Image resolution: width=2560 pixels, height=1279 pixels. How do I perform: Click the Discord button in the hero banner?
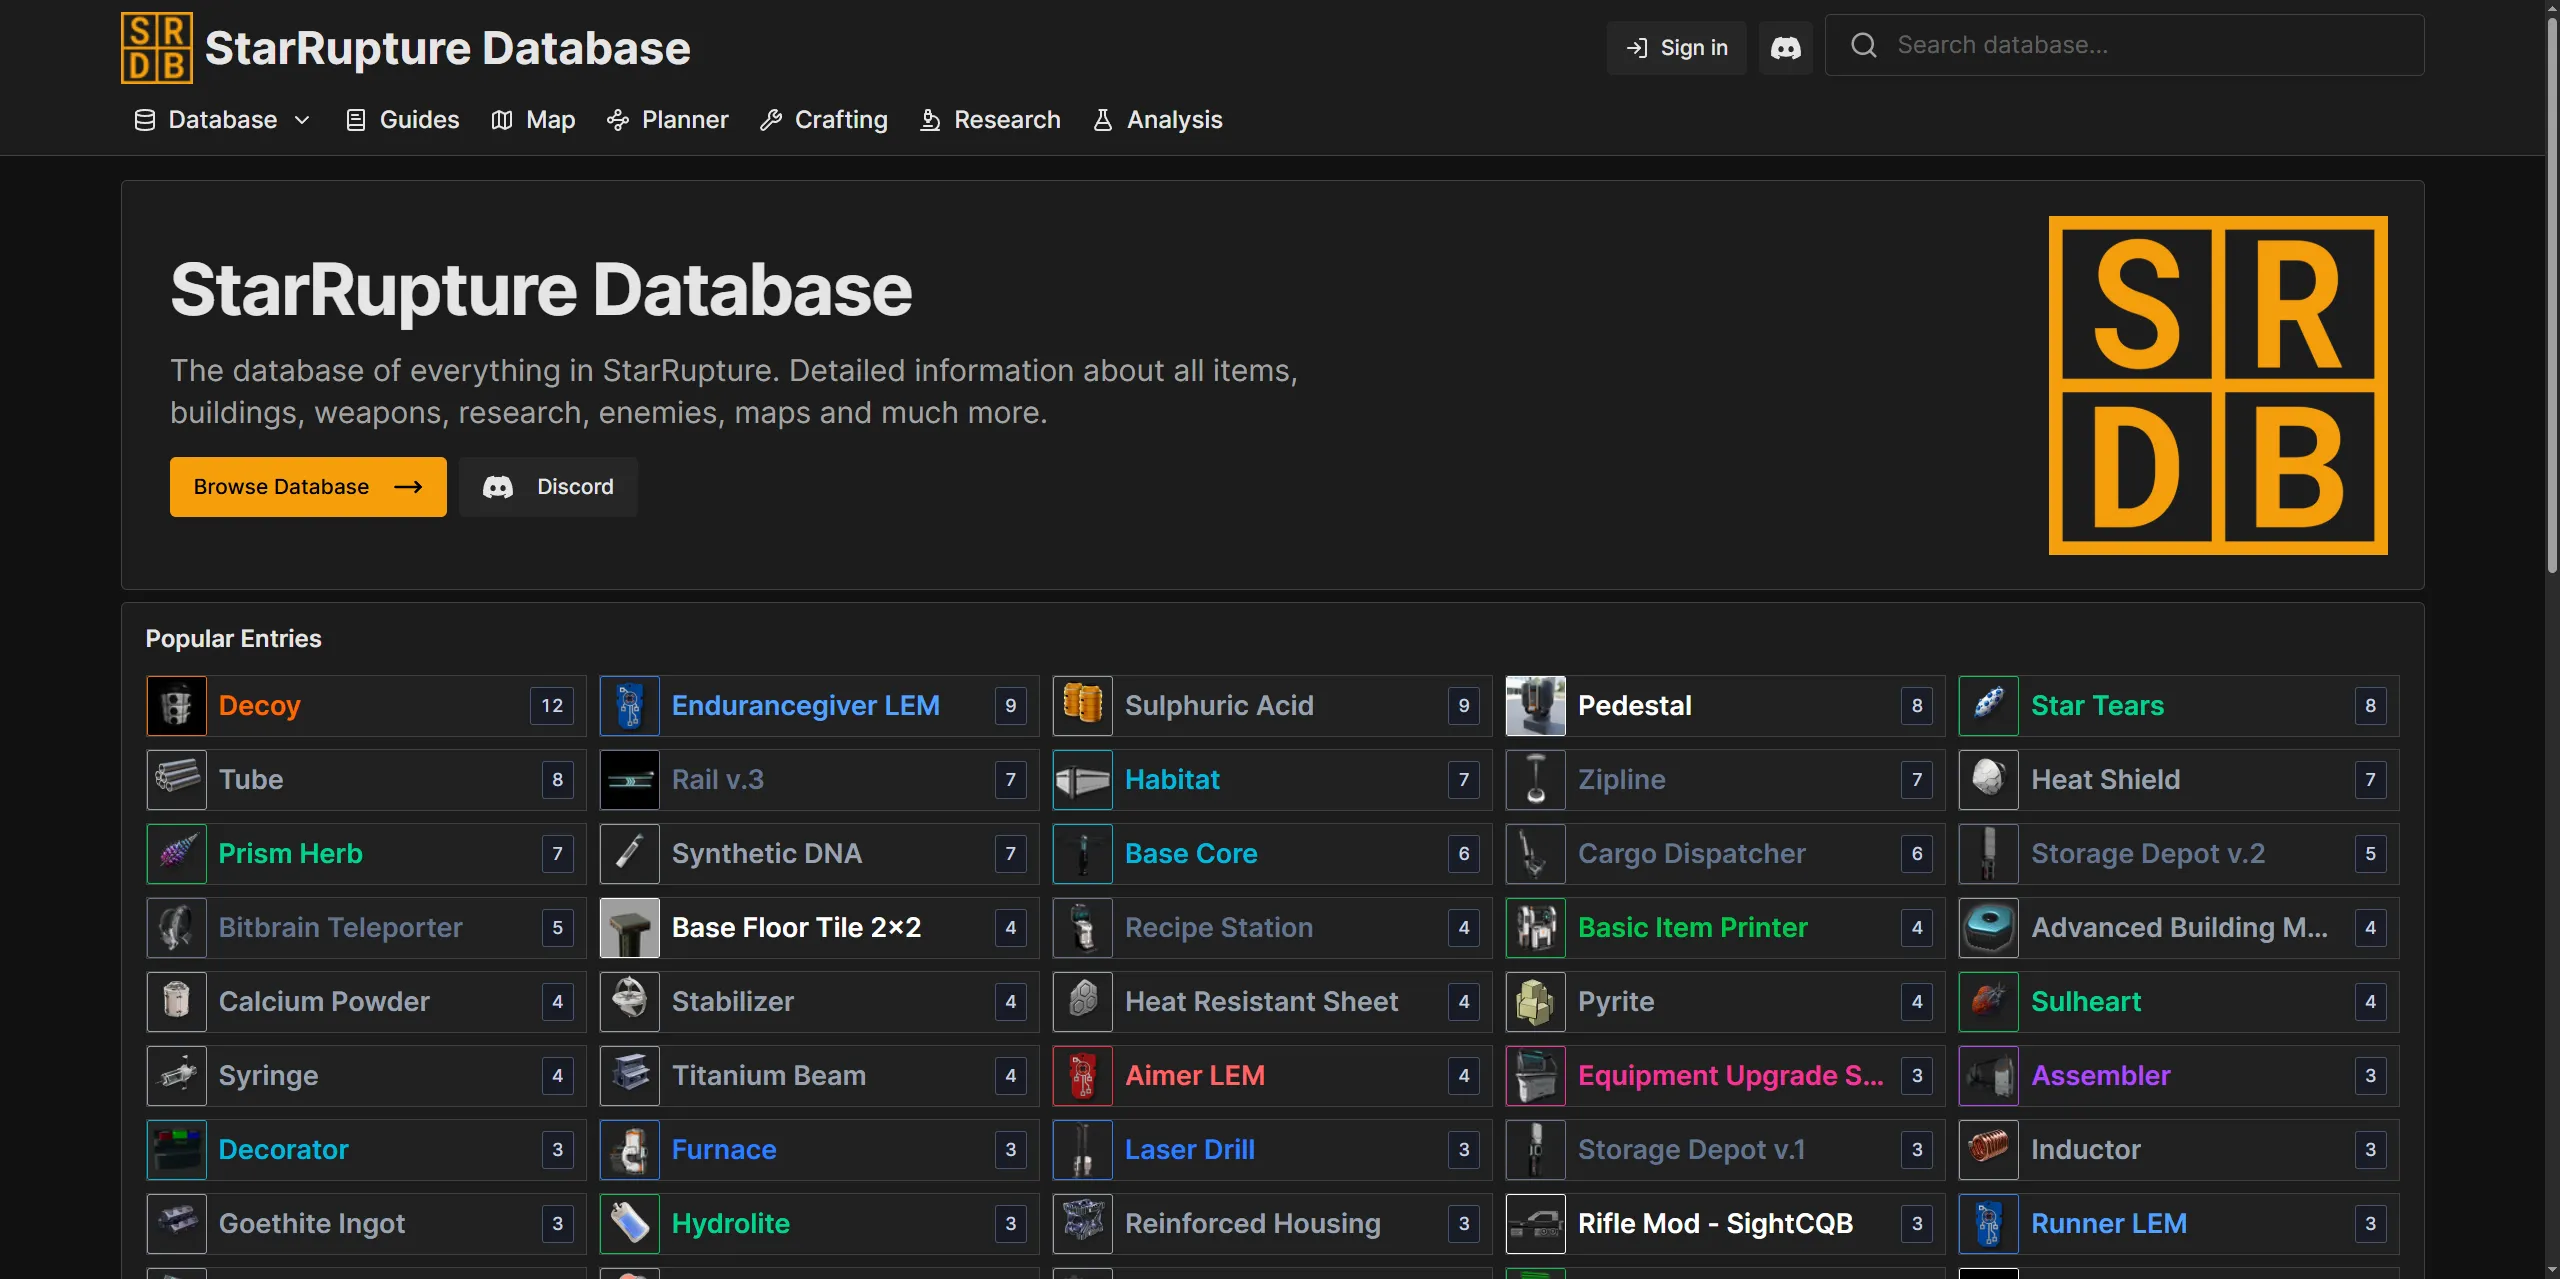(548, 487)
